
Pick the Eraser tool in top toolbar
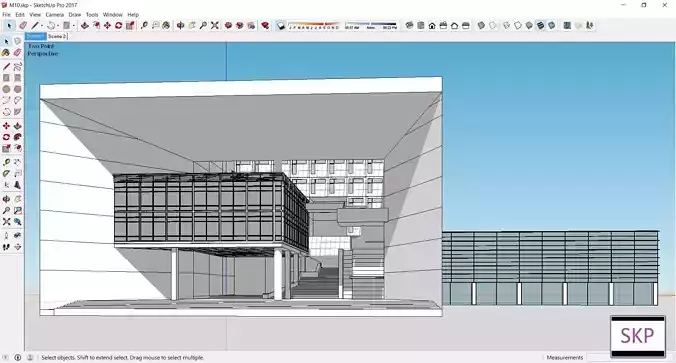pos(23,26)
